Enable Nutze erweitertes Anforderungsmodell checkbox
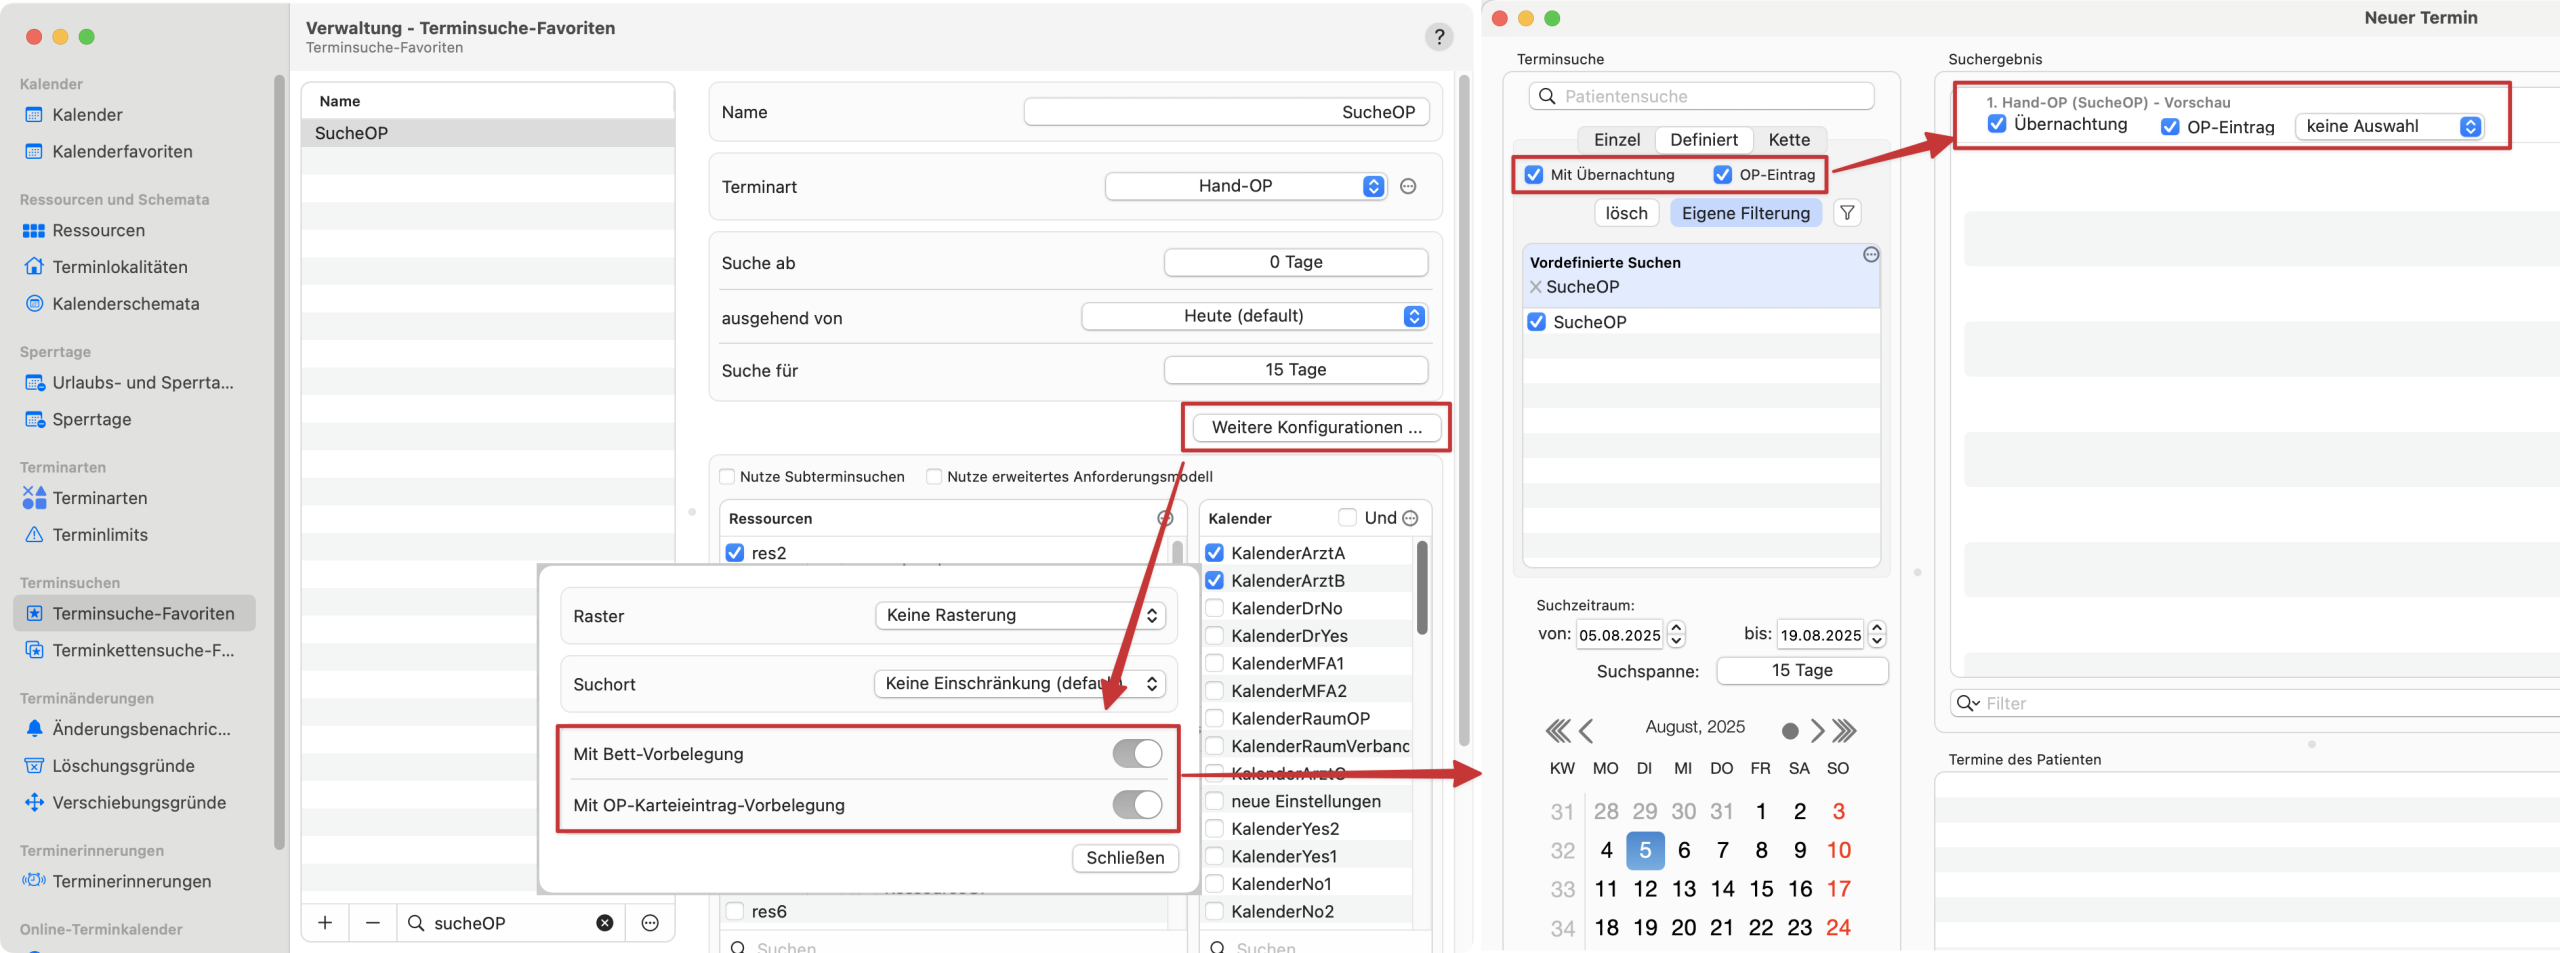Viewport: 2560px width, 953px height. tap(934, 477)
